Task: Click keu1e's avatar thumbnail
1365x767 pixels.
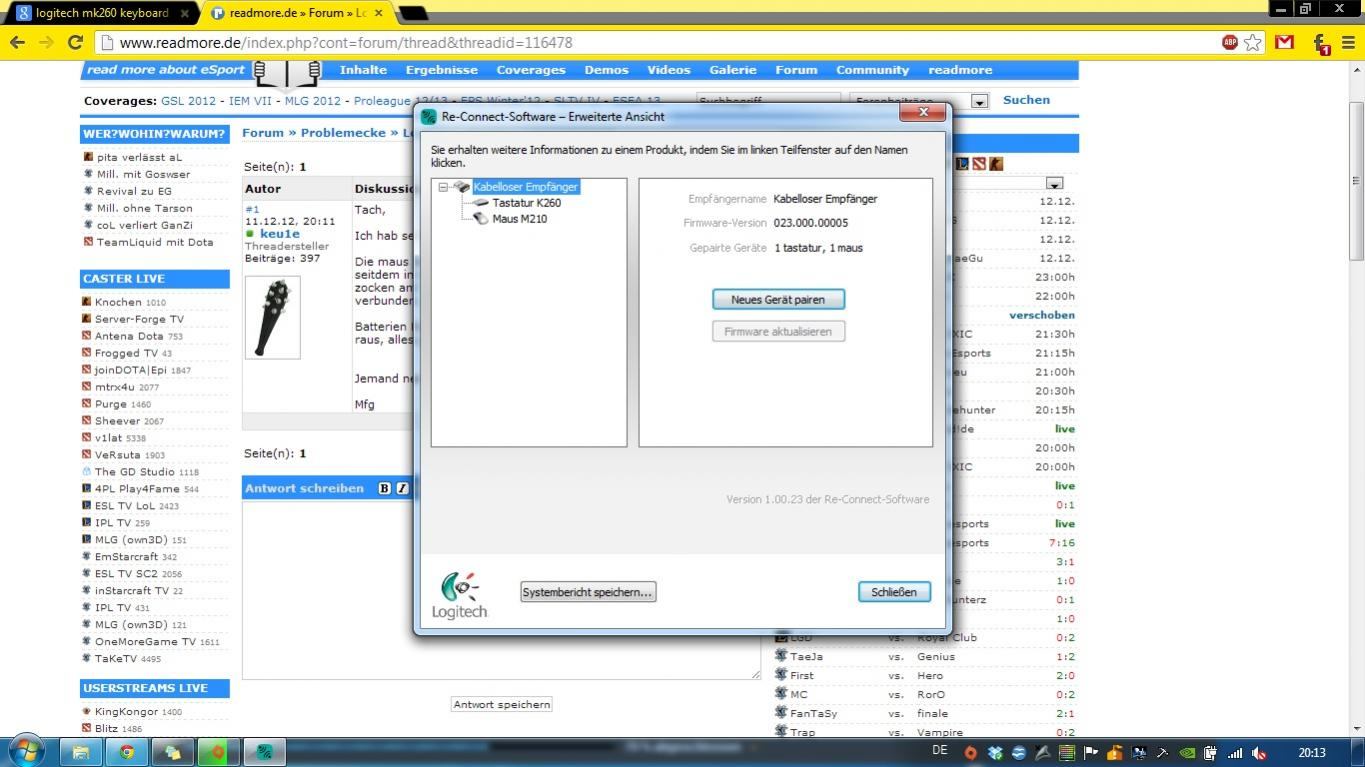Action: pos(272,318)
